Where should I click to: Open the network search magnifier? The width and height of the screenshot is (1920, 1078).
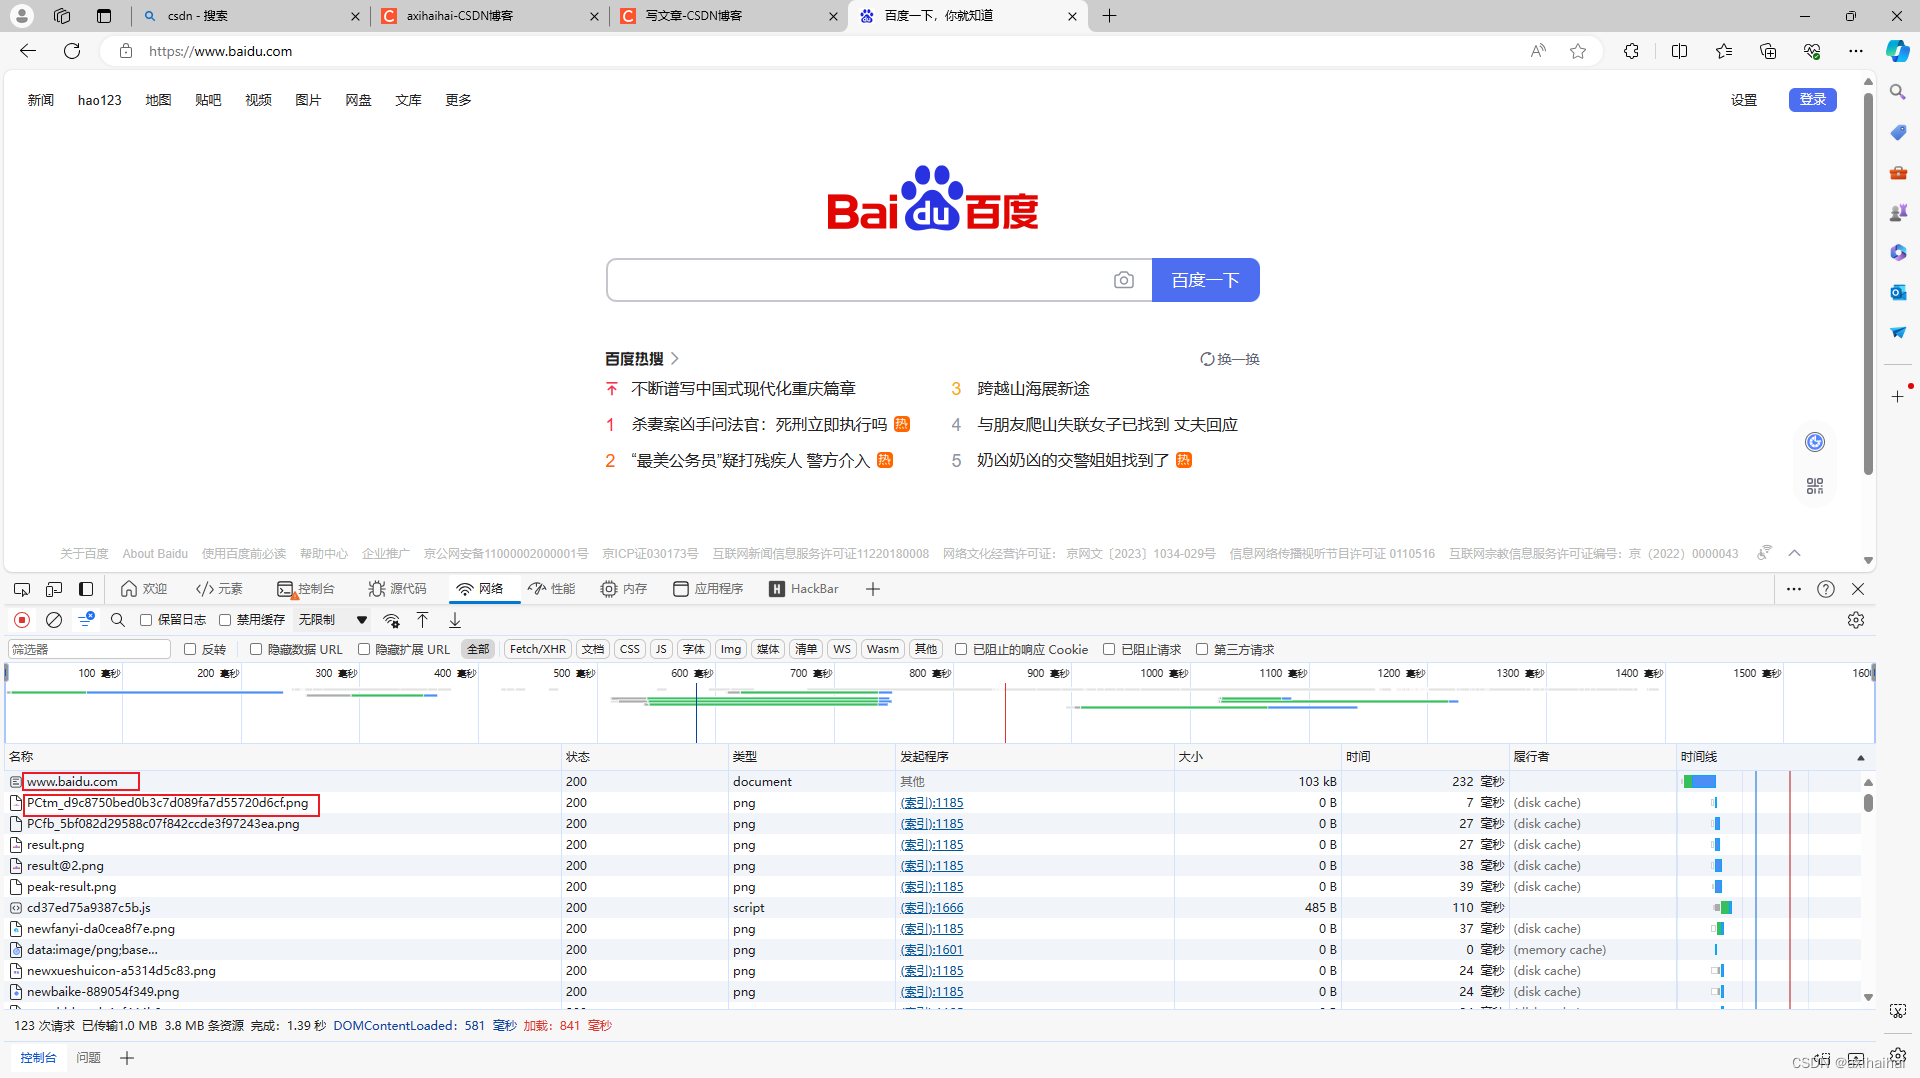[118, 620]
